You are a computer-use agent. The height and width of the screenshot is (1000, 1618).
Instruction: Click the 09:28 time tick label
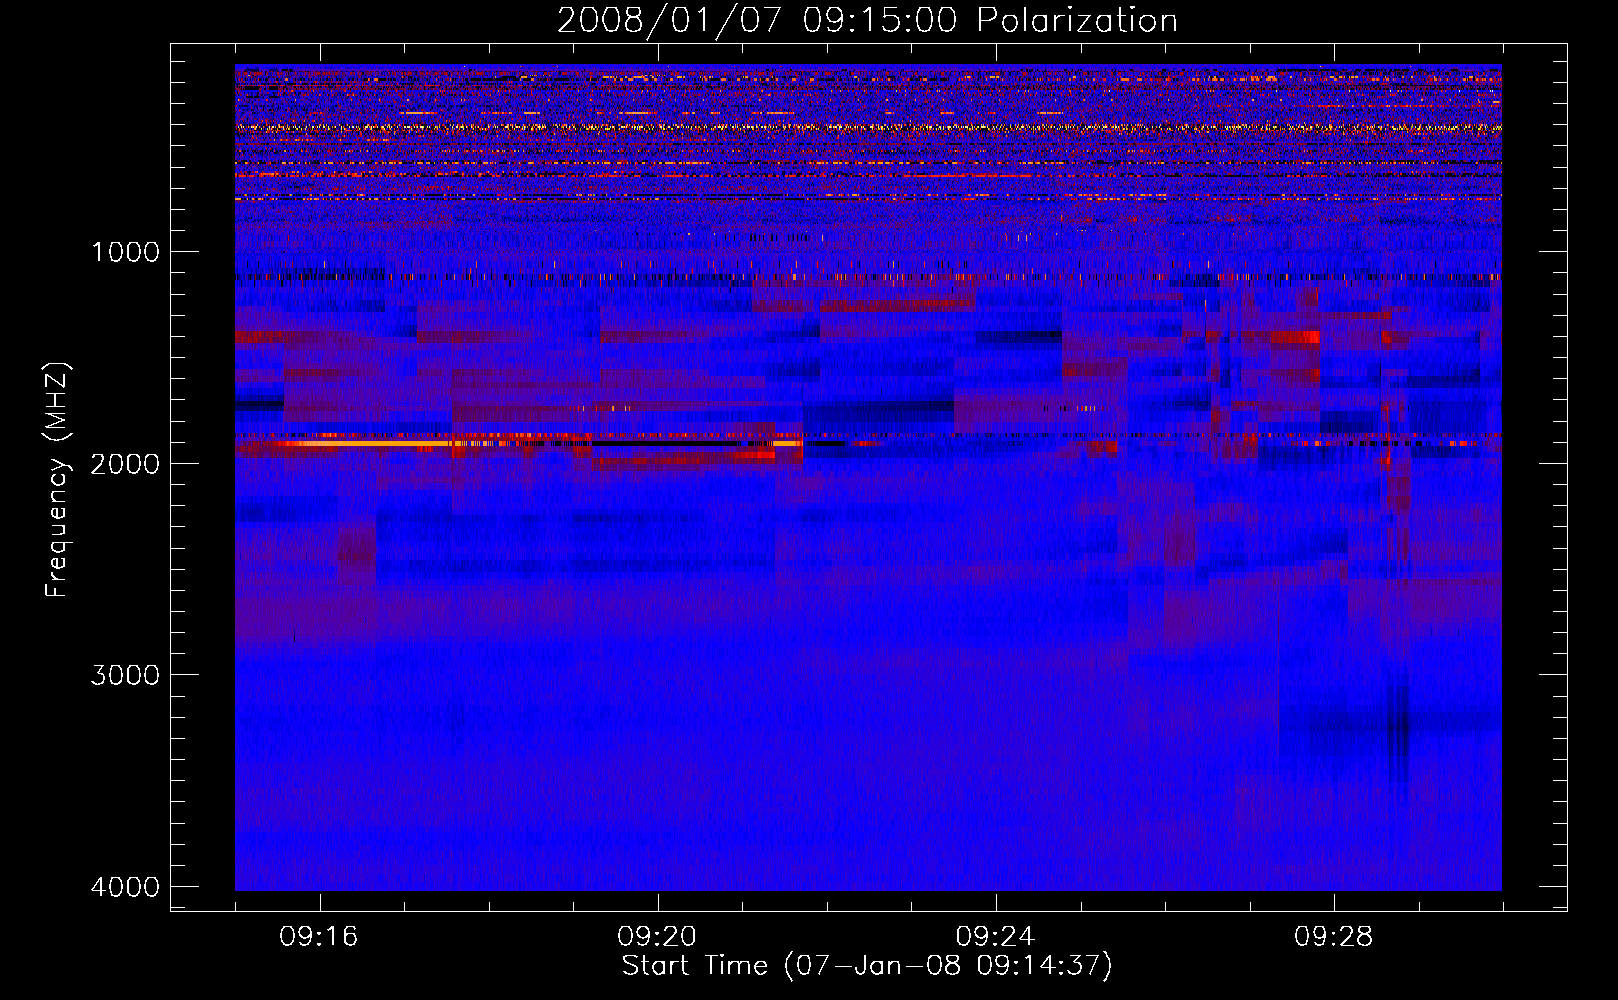(x=1333, y=937)
